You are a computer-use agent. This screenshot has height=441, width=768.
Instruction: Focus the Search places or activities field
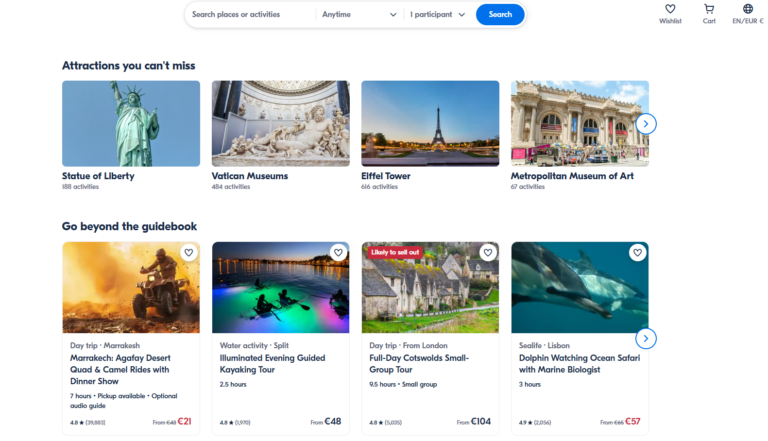click(x=250, y=15)
